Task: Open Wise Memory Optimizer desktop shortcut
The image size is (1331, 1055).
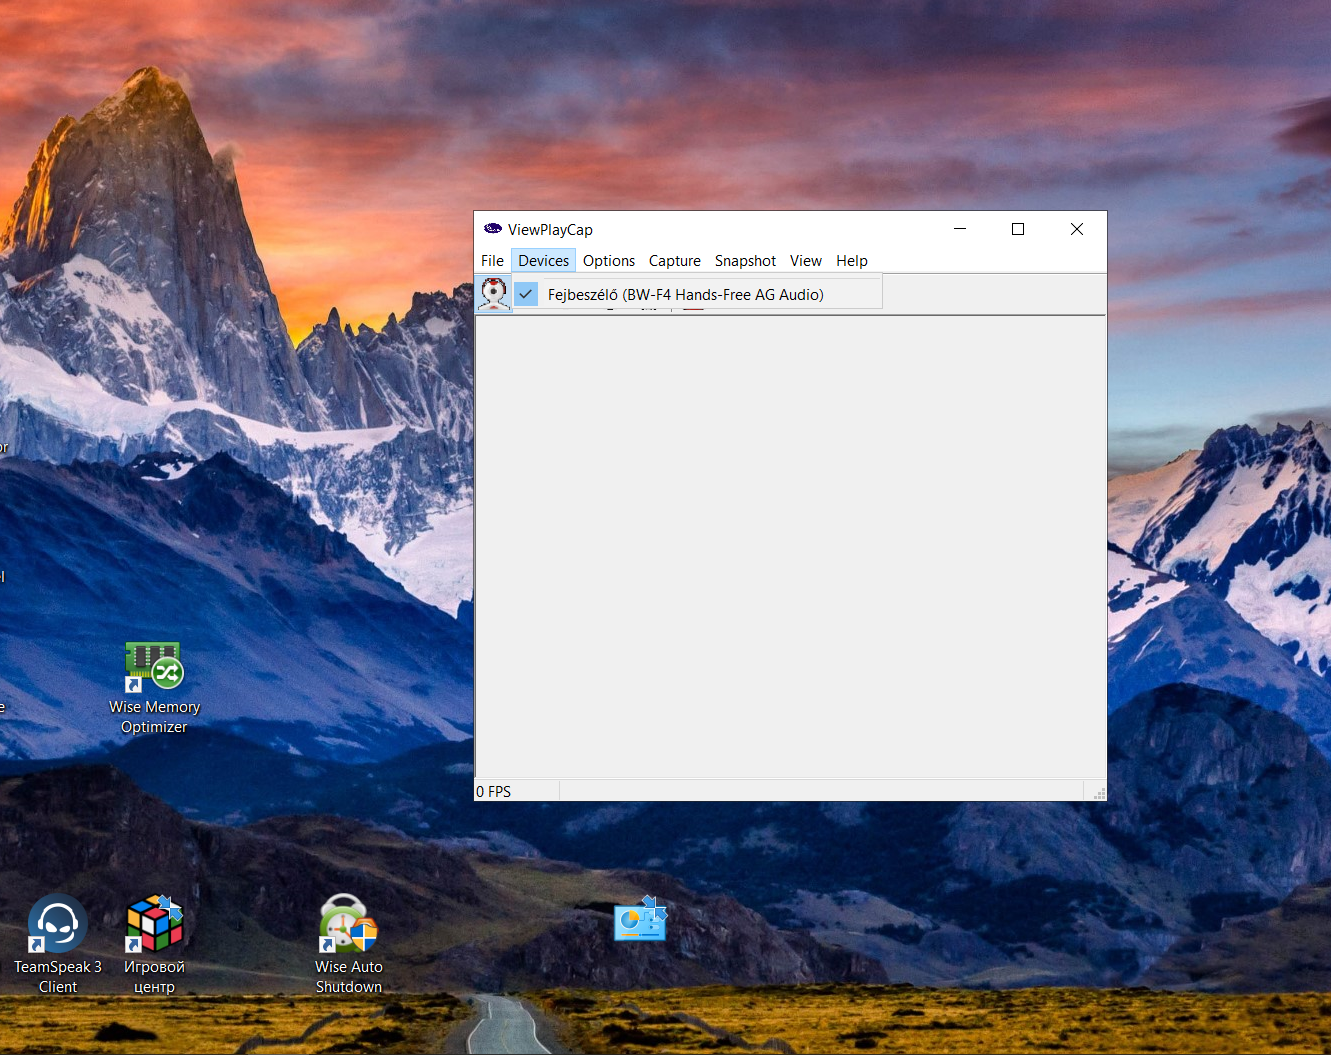Action: (x=154, y=688)
